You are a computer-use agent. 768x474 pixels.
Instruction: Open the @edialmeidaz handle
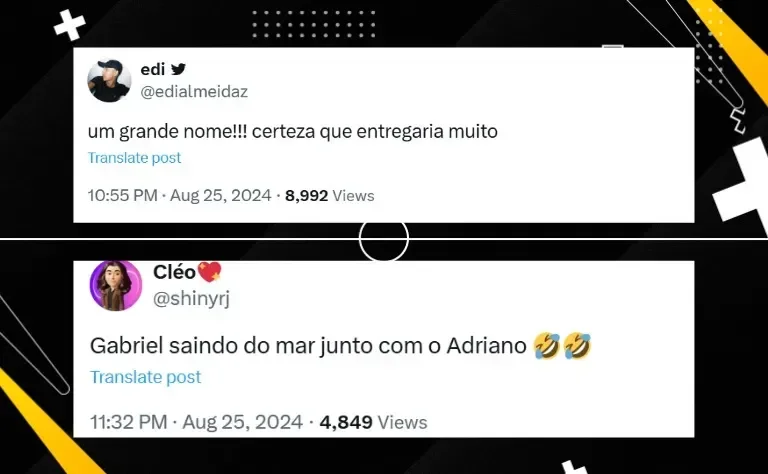coord(194,92)
